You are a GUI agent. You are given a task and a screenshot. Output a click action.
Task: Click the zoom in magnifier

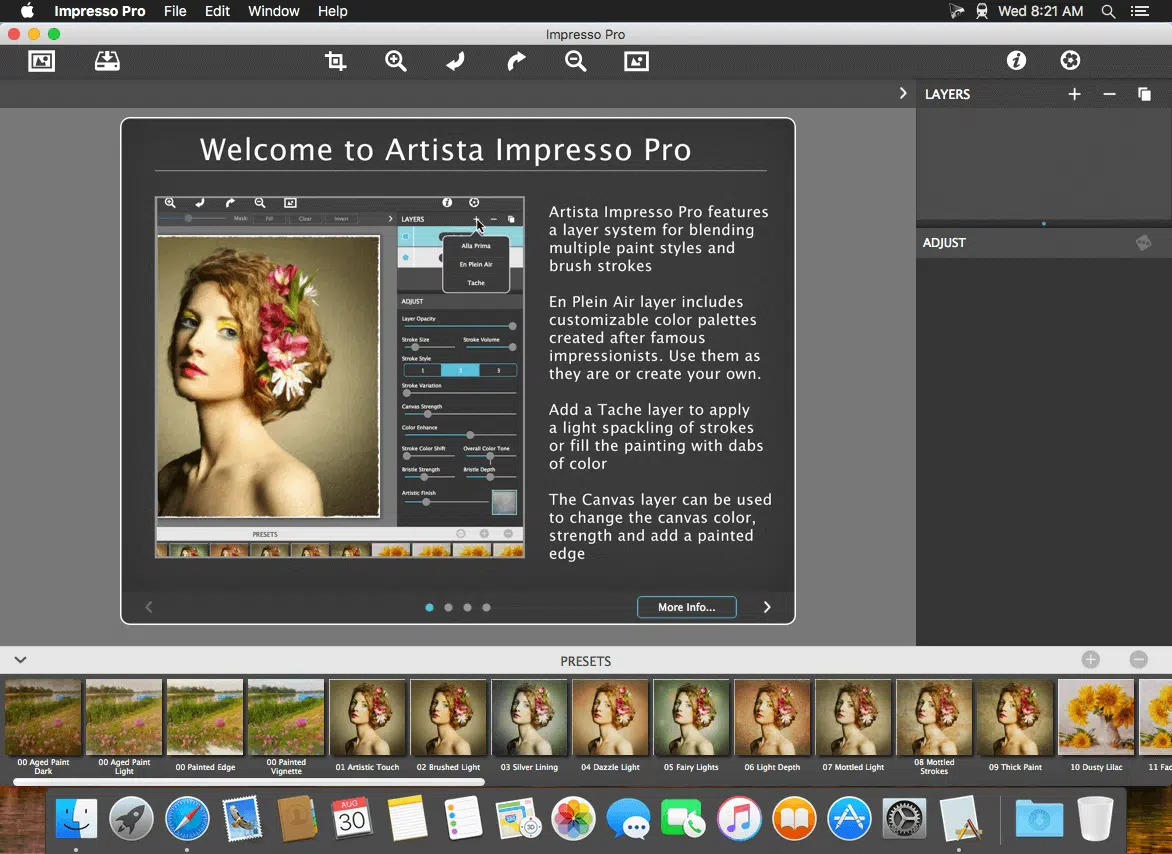(x=396, y=62)
